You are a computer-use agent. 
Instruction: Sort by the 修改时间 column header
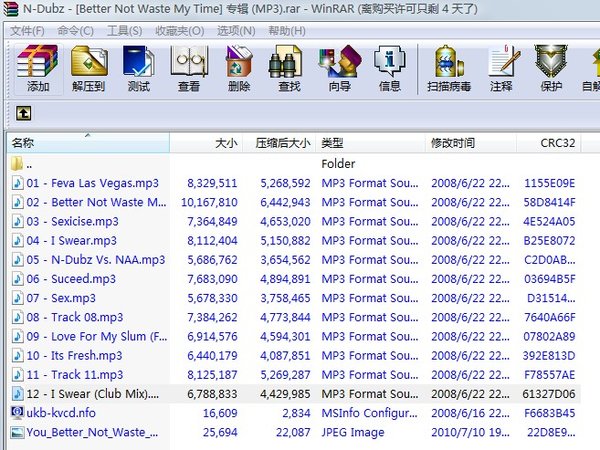pyautogui.click(x=471, y=143)
